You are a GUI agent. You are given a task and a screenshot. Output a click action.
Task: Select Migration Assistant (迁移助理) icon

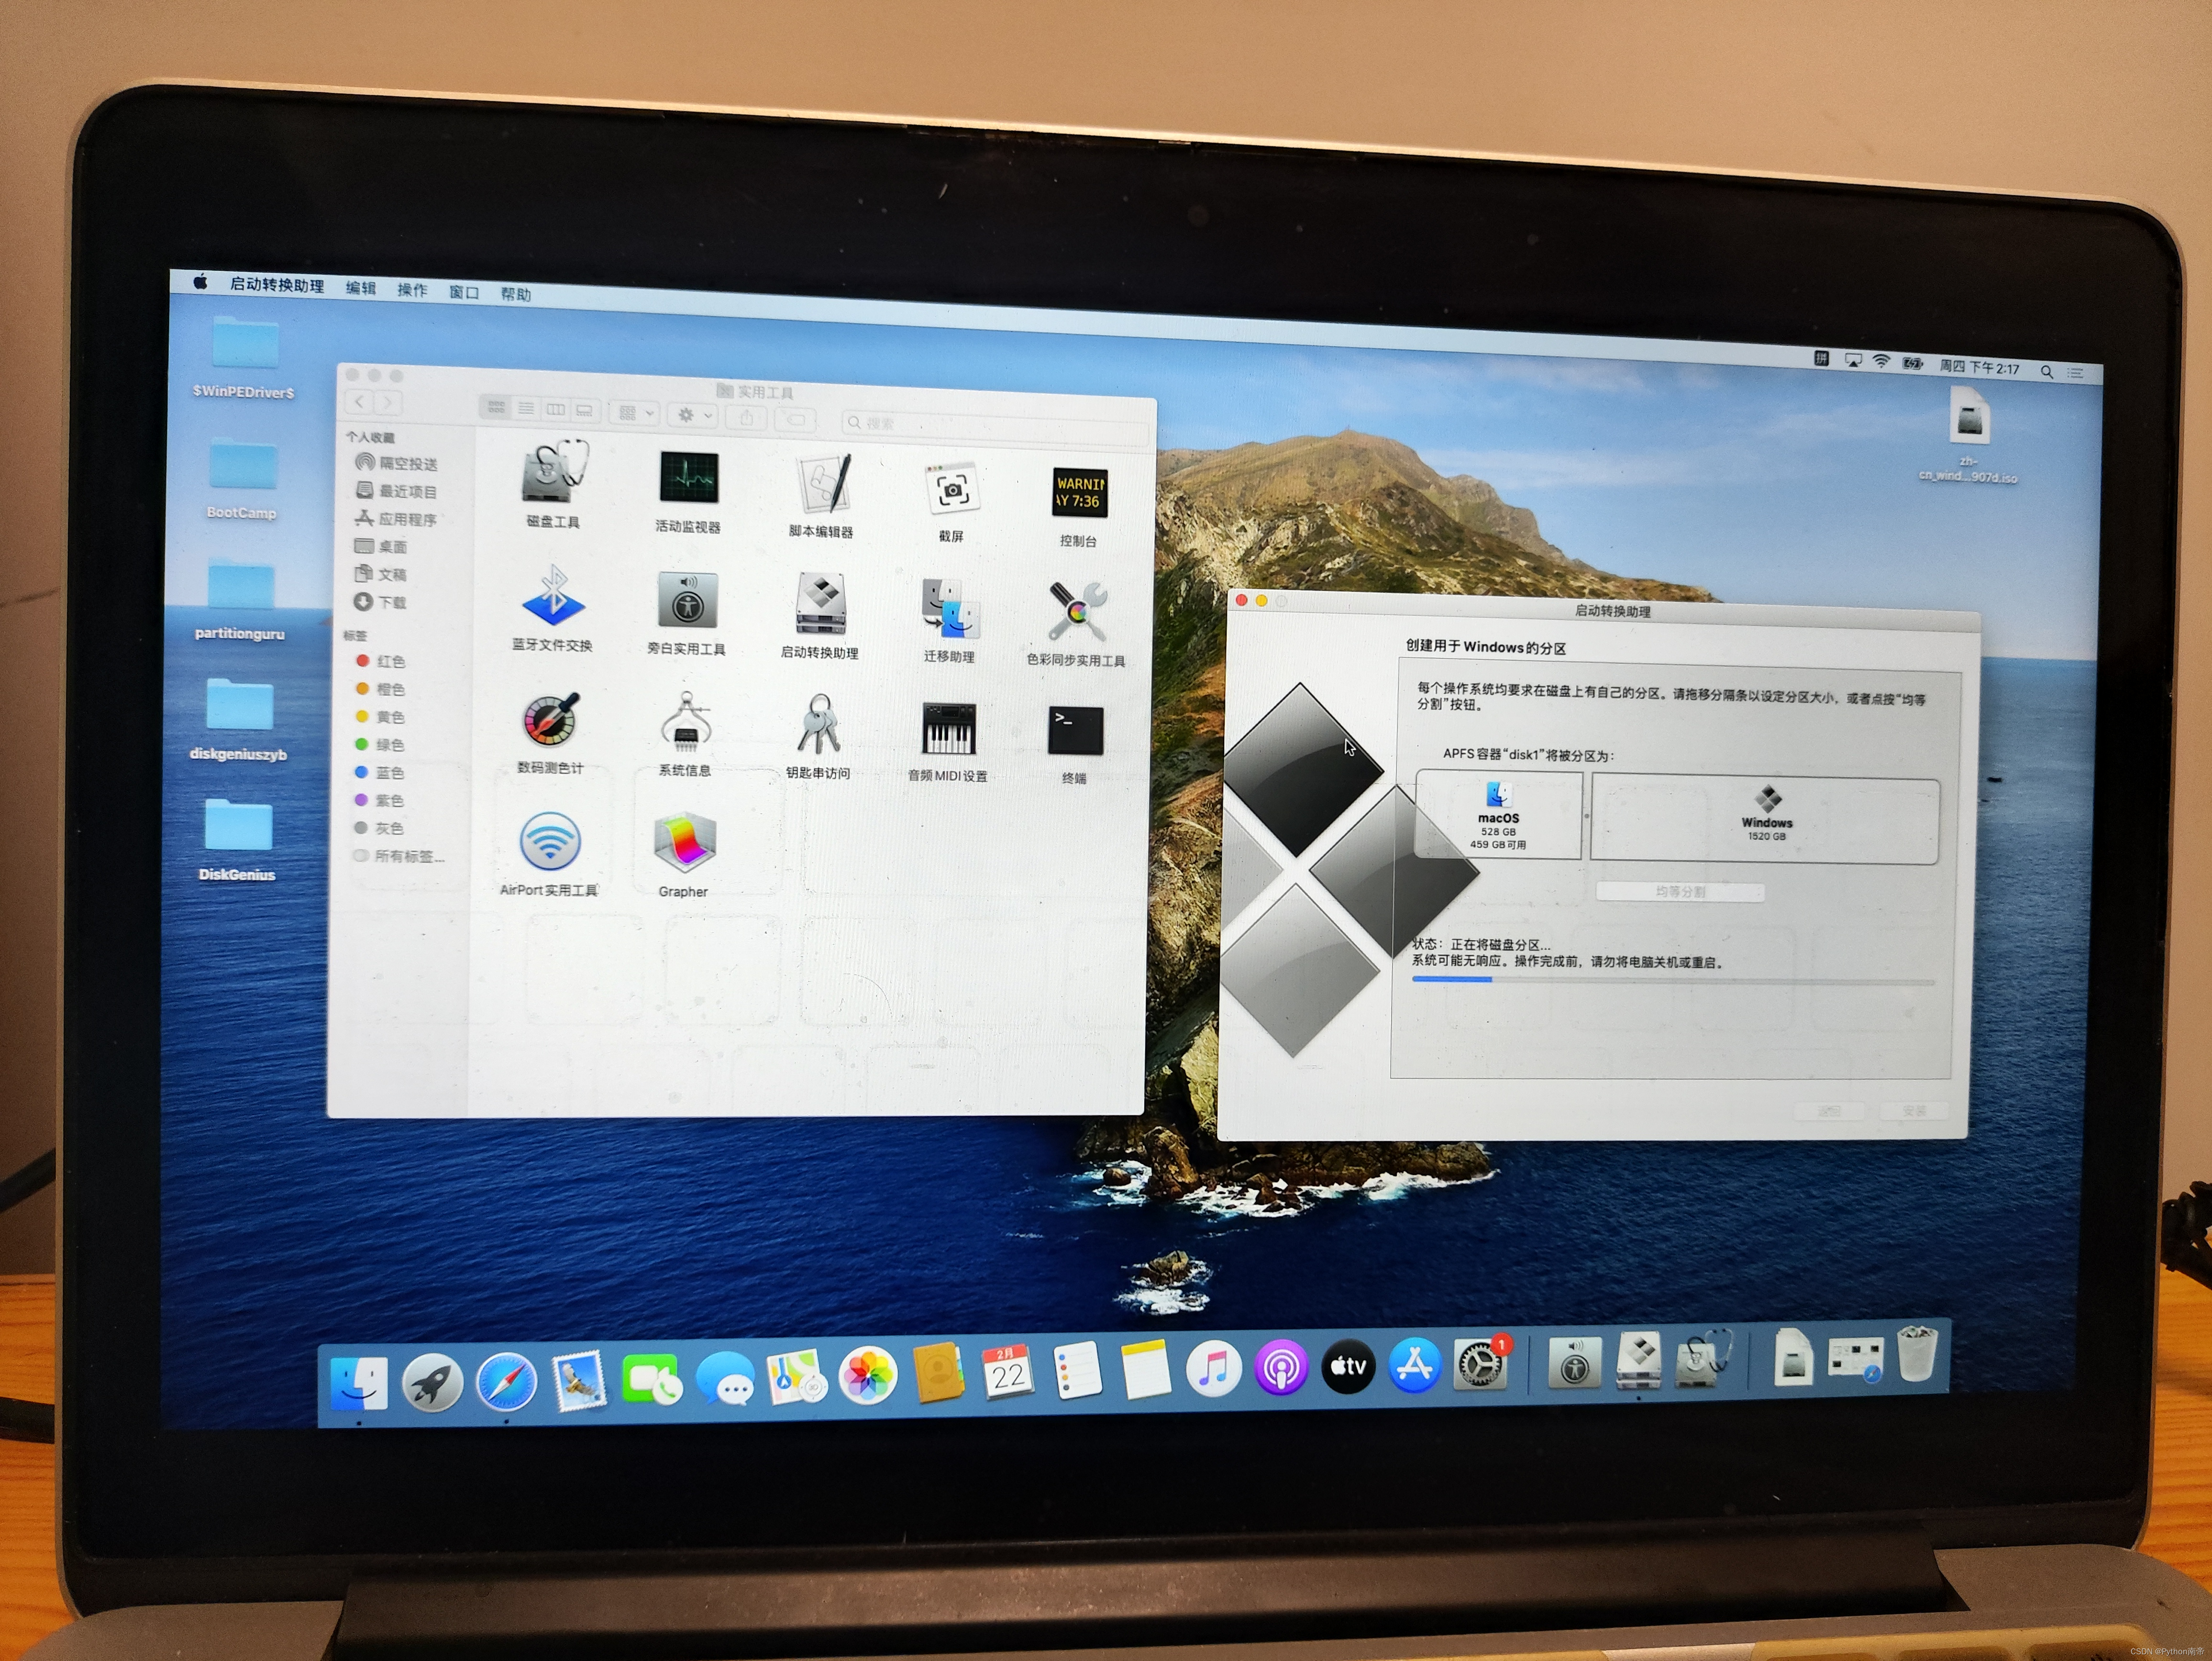coord(950,608)
